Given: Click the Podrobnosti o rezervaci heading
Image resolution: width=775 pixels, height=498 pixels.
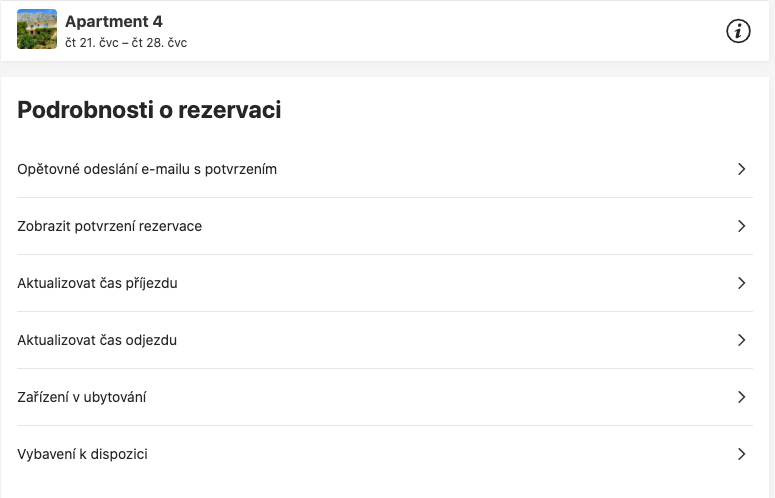Looking at the screenshot, I should click(x=149, y=111).
